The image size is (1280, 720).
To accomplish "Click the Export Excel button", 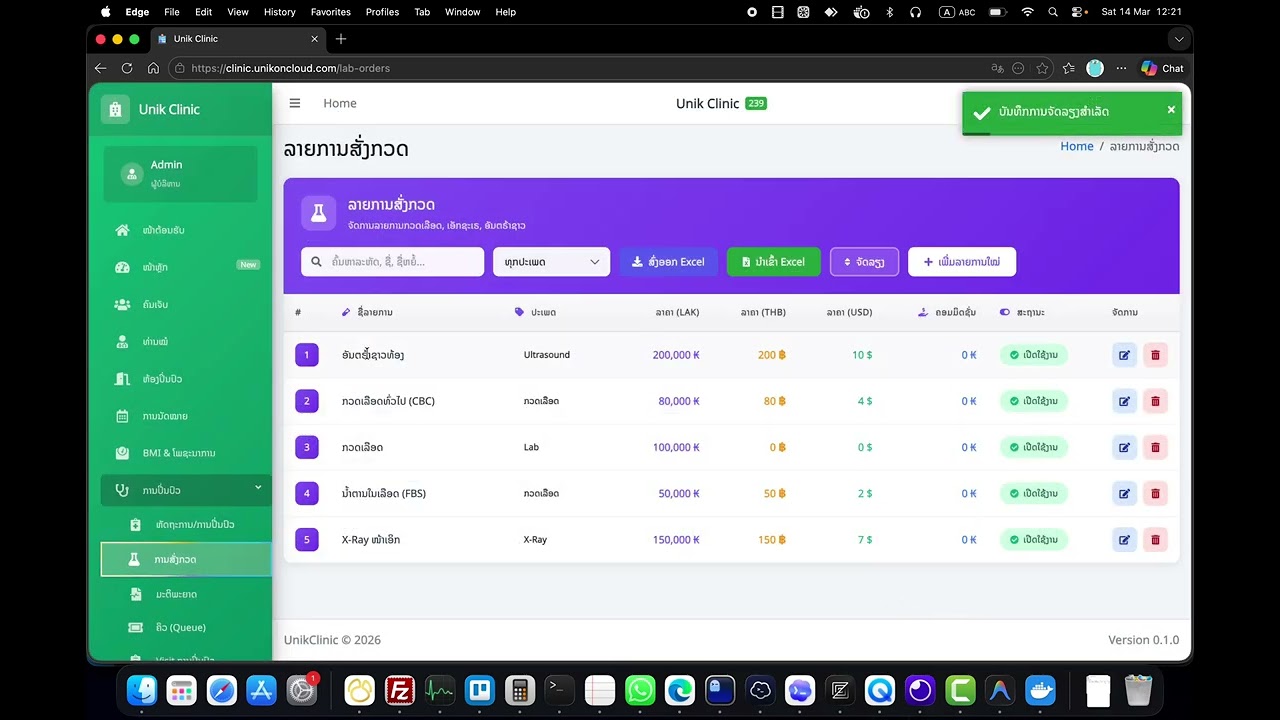I will coord(668,262).
